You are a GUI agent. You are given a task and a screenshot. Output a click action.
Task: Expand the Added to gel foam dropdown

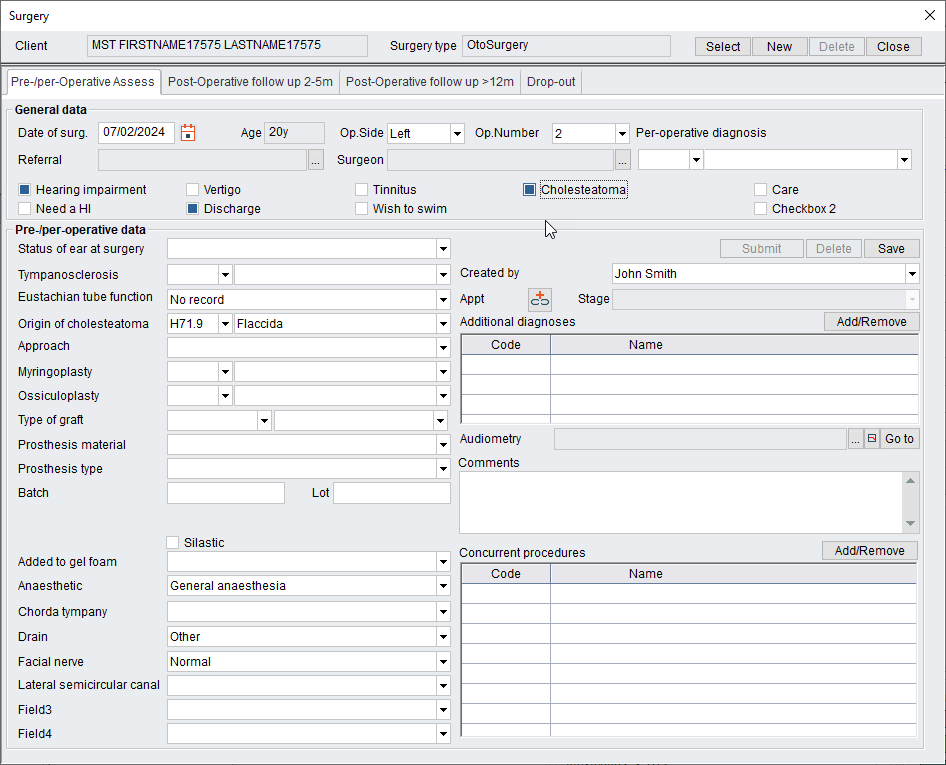tap(443, 562)
